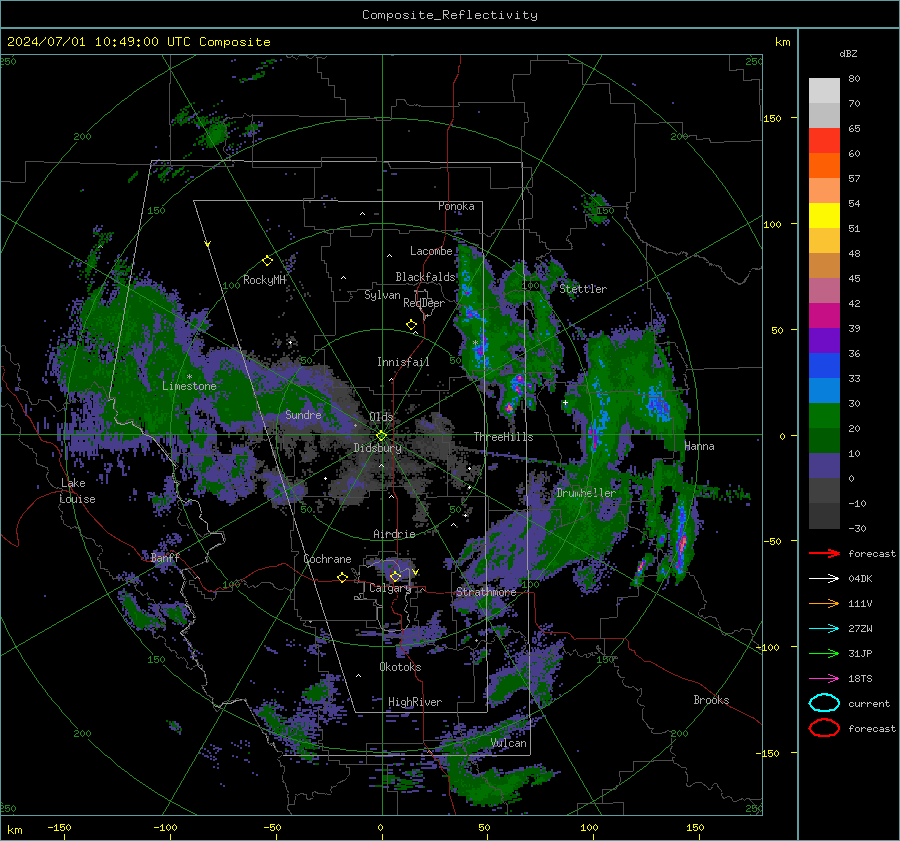Select the Strathmore label
The image size is (900, 841).
click(486, 591)
